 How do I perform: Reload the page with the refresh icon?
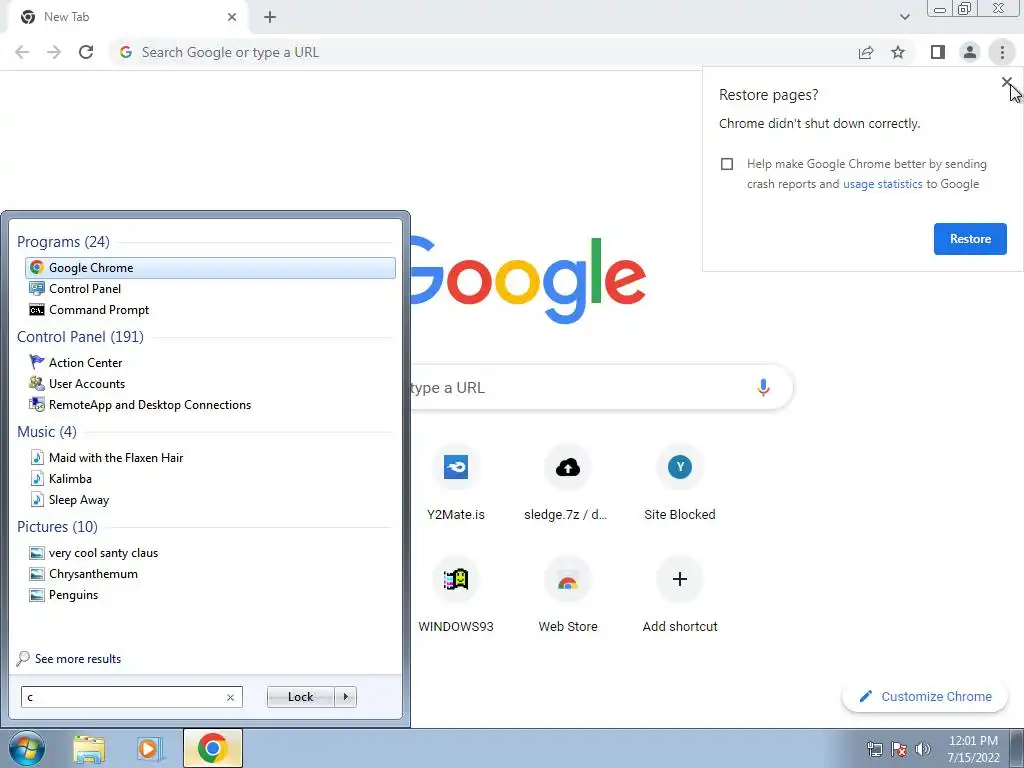tap(86, 52)
